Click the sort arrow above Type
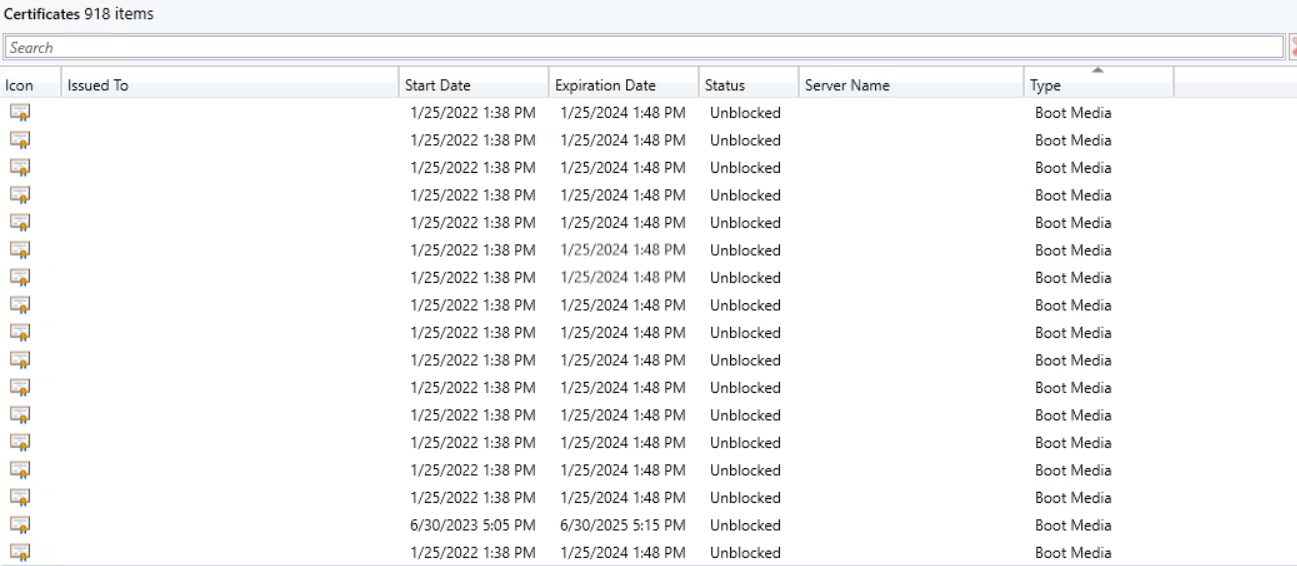Image resolution: width=1297 pixels, height=566 pixels. tap(1098, 70)
